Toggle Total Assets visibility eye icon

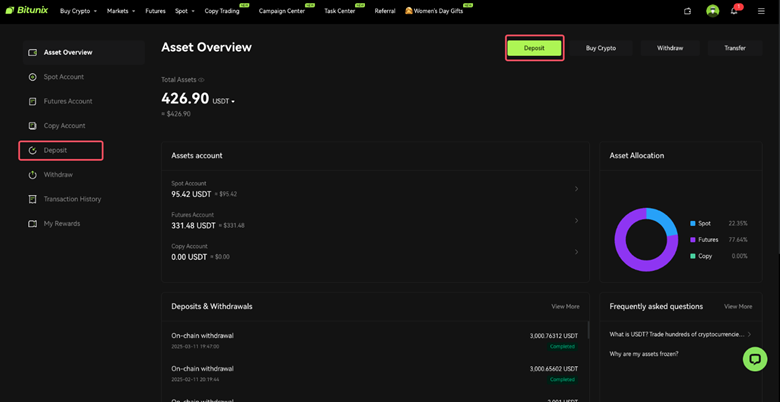point(201,80)
